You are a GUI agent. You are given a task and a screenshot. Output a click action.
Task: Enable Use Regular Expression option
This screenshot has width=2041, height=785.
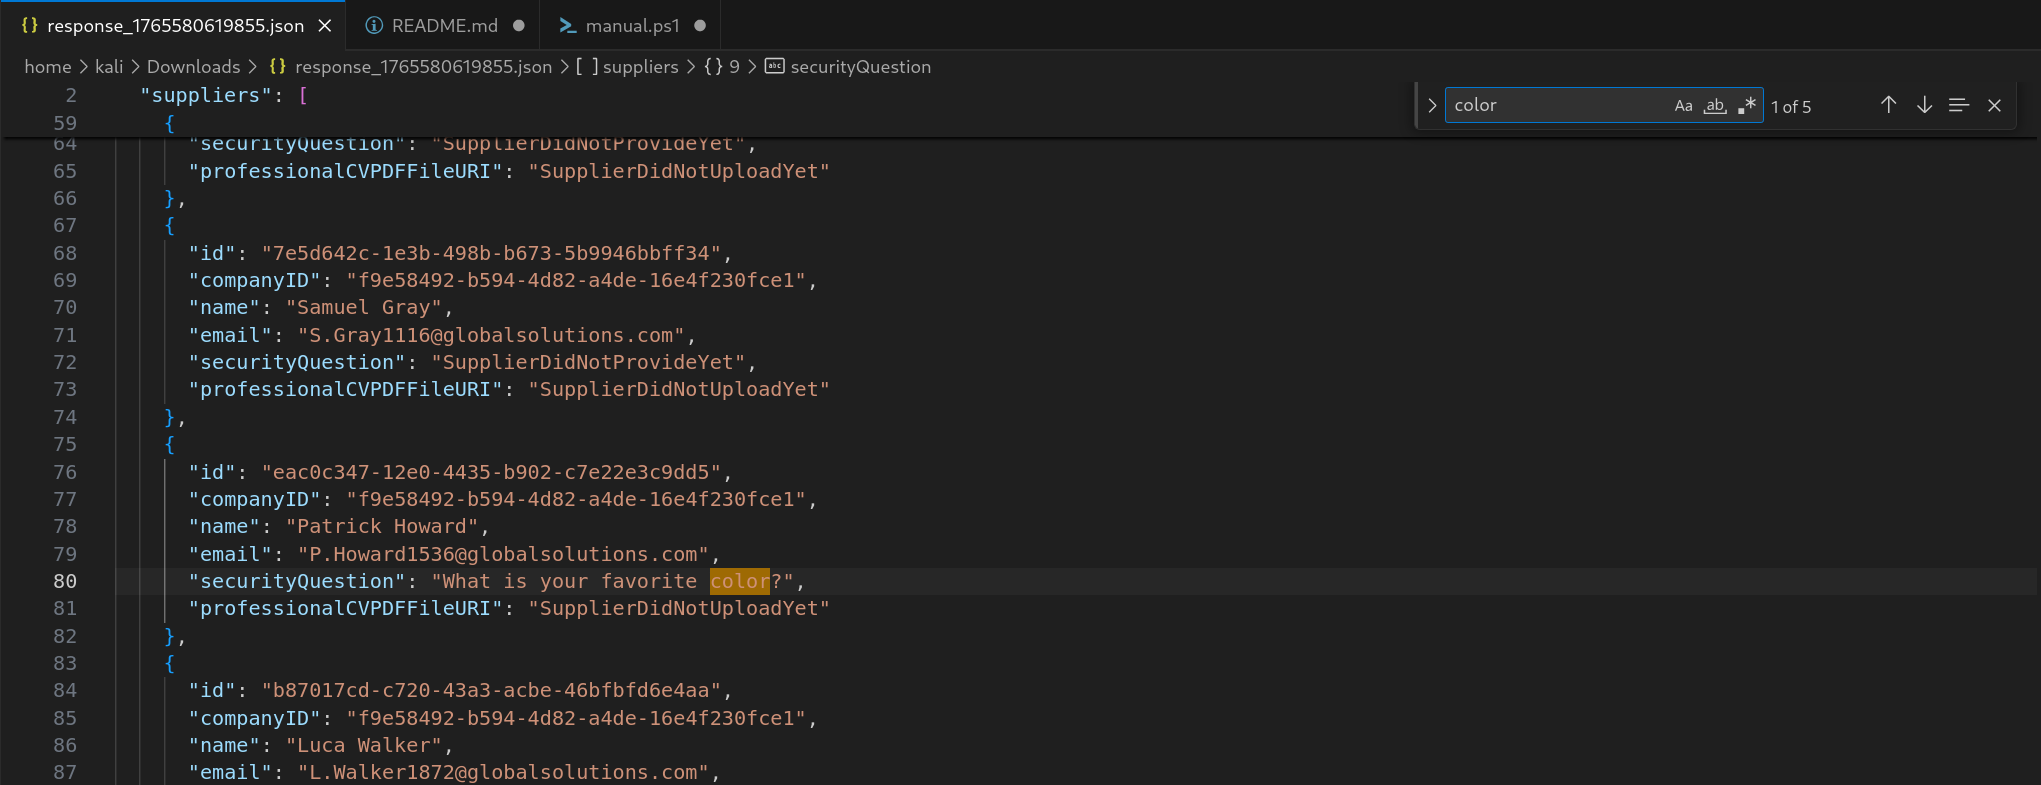pos(1746,105)
